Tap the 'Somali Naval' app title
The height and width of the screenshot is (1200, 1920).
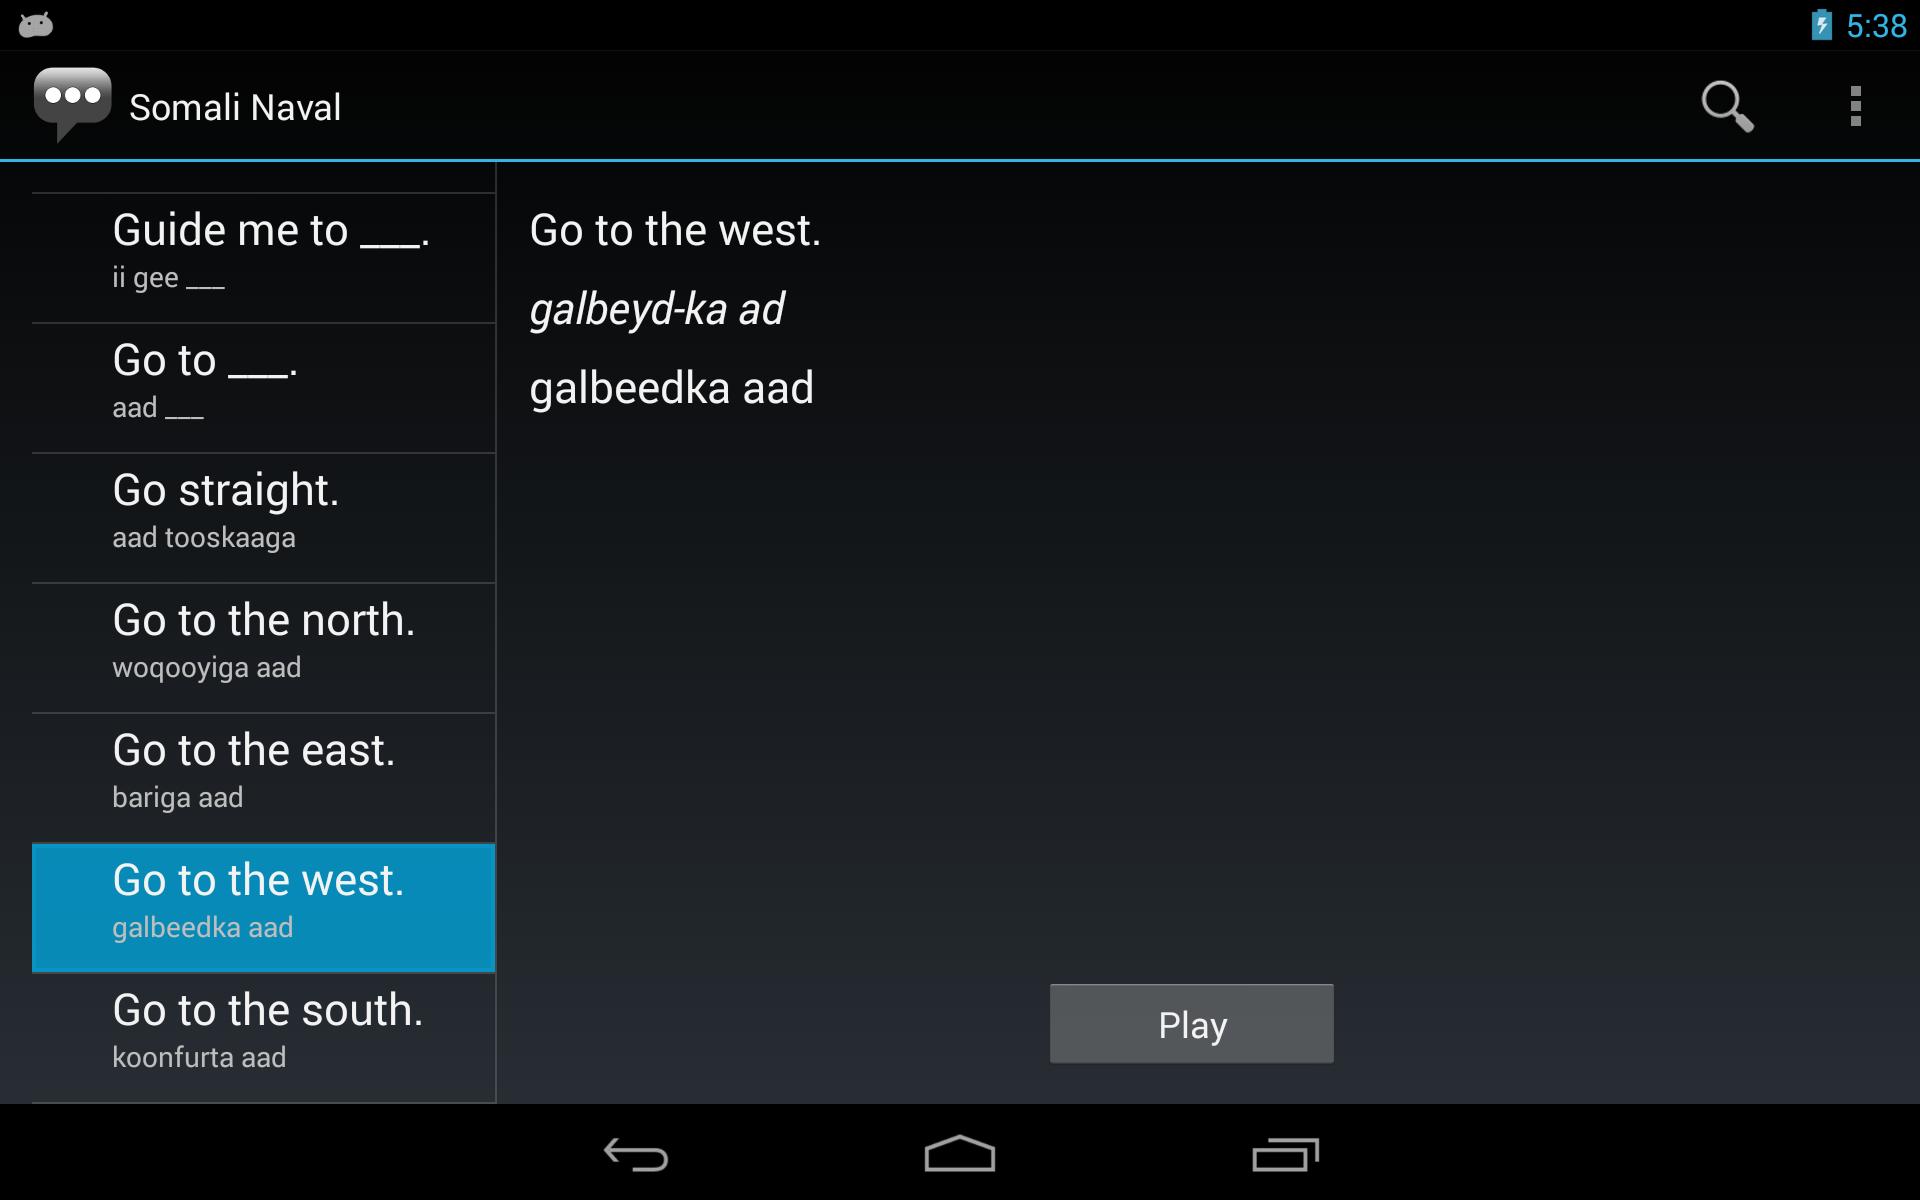click(235, 107)
